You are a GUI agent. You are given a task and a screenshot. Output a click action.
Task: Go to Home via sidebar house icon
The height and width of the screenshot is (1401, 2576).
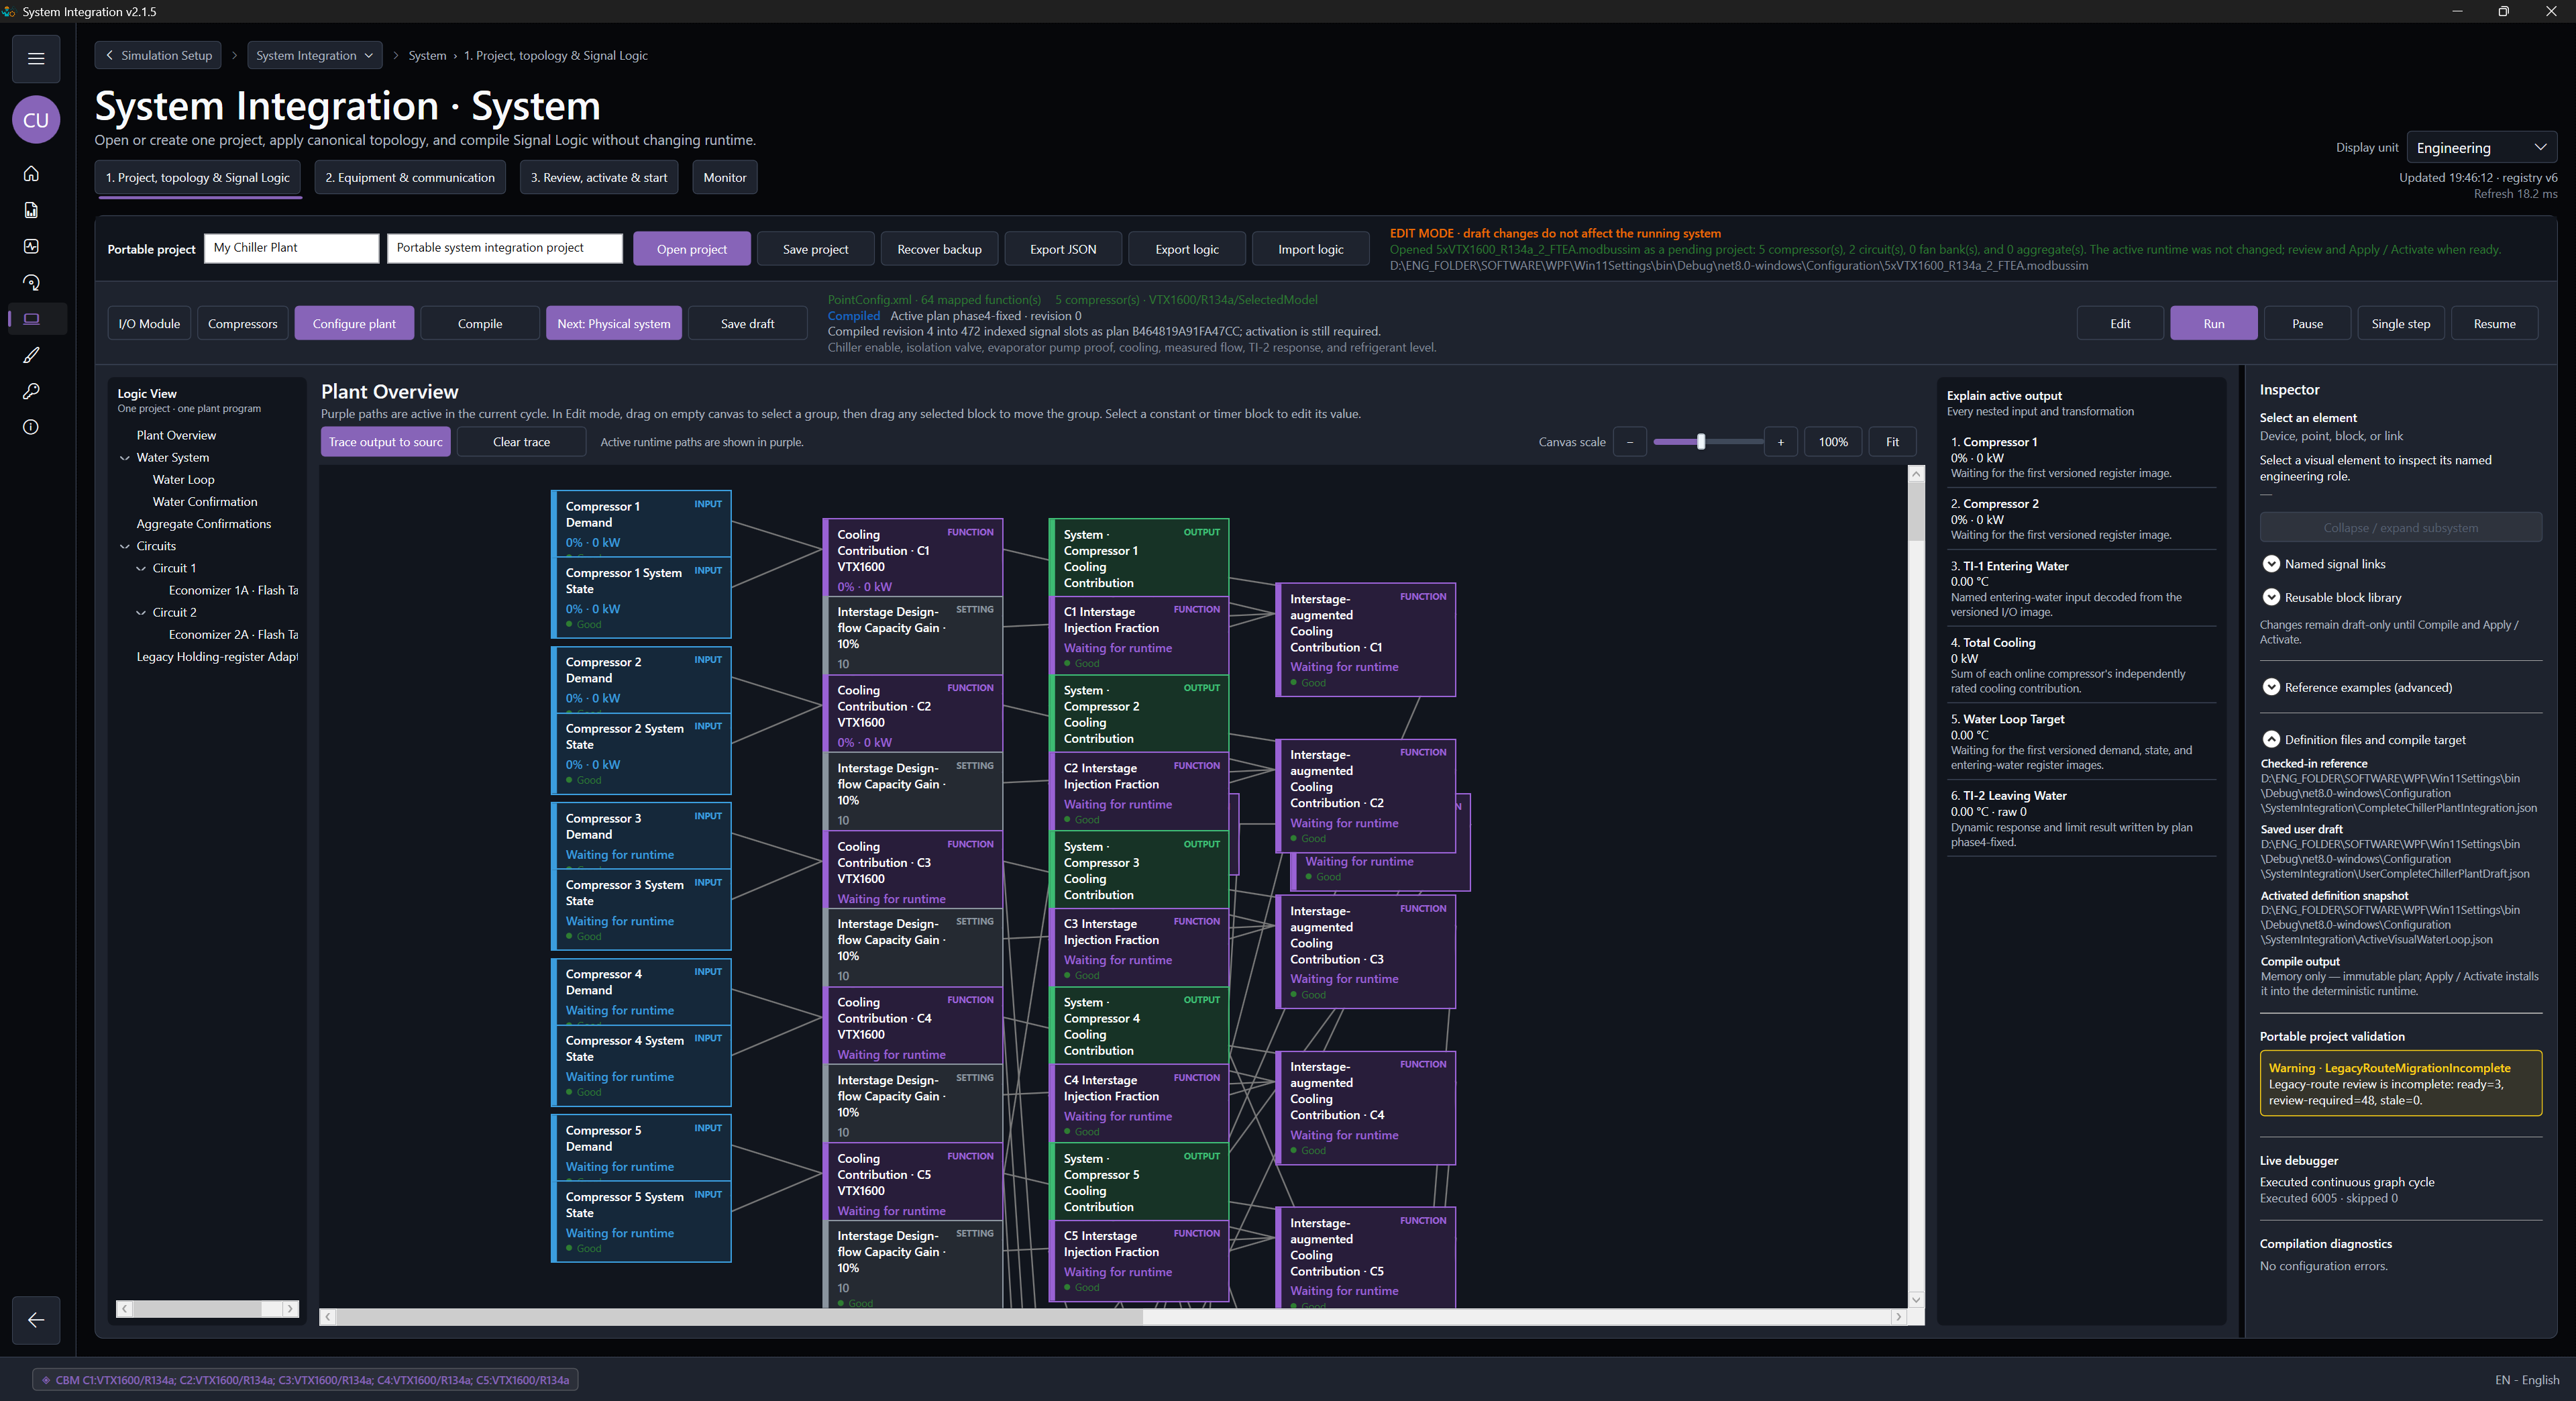click(31, 174)
